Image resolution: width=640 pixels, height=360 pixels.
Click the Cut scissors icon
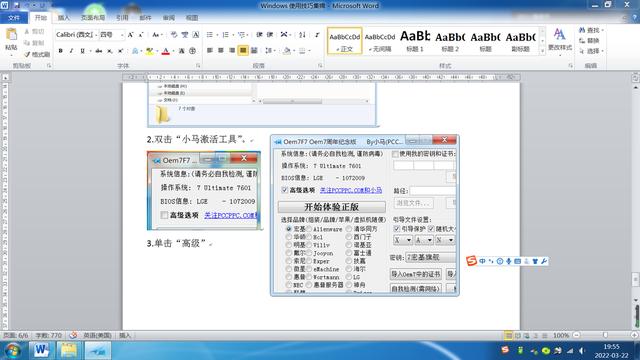pyautogui.click(x=27, y=31)
